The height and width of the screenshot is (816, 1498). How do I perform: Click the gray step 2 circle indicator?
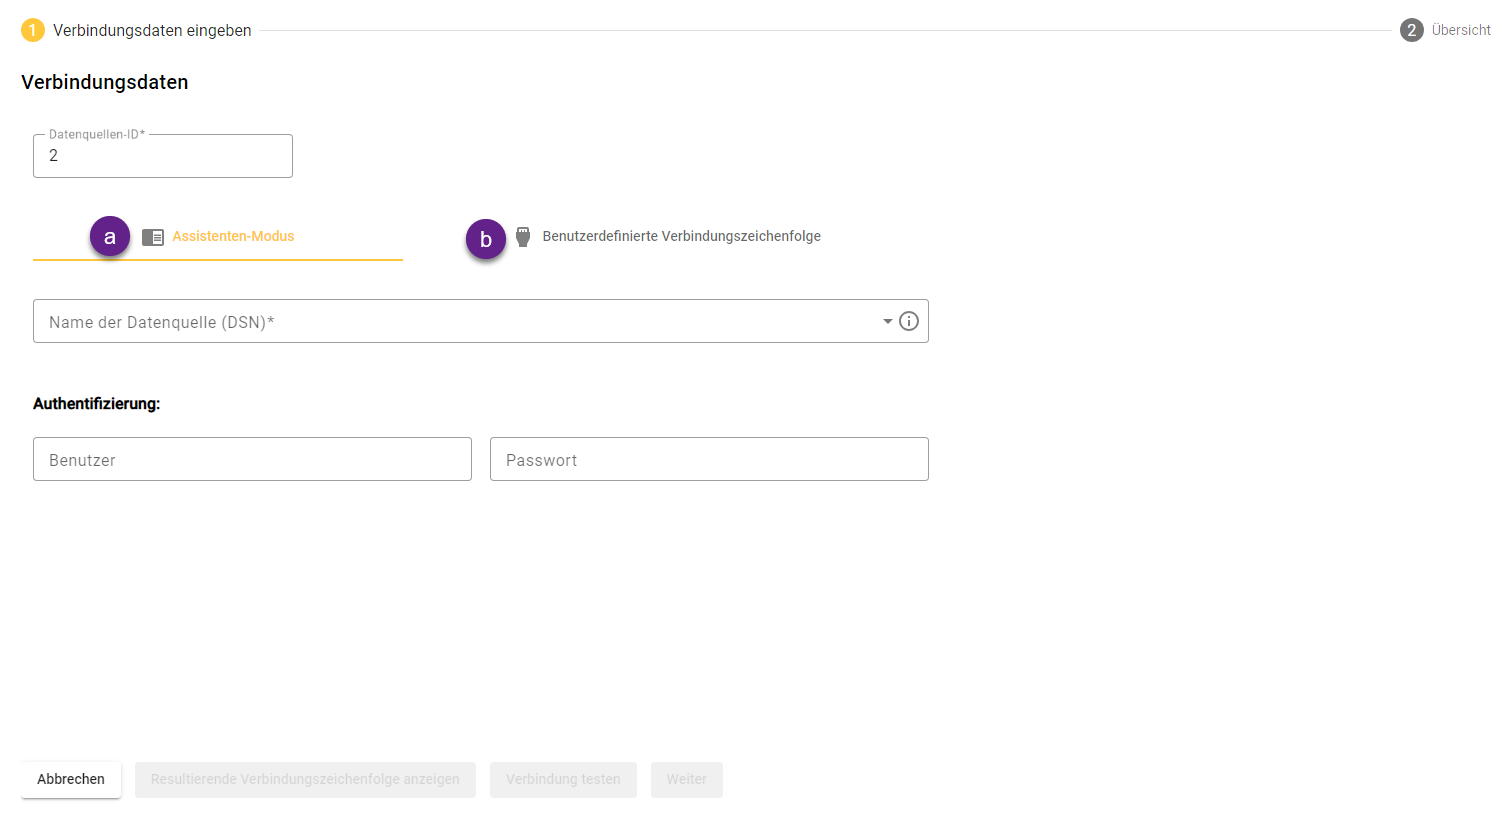click(1411, 30)
